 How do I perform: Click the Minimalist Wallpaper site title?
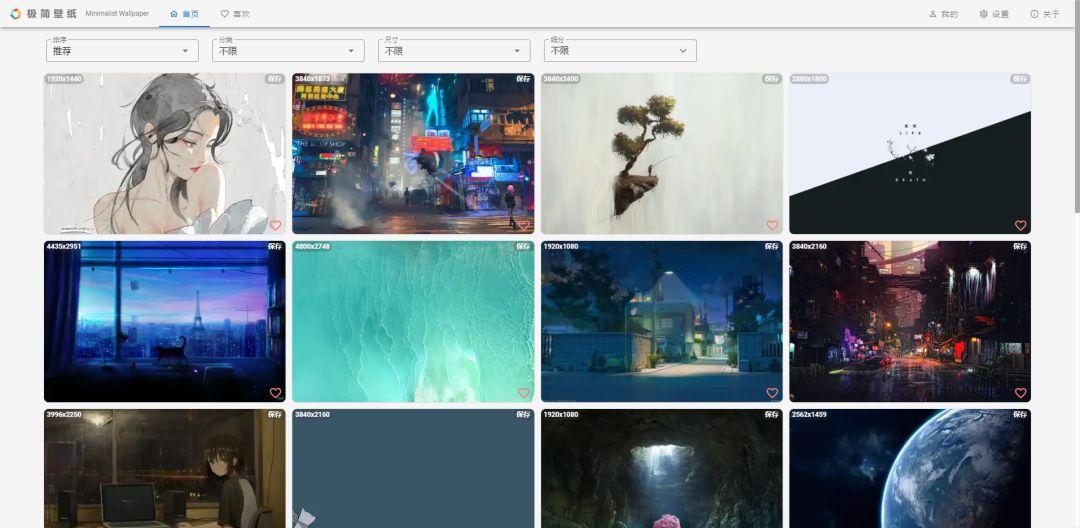pyautogui.click(x=117, y=14)
